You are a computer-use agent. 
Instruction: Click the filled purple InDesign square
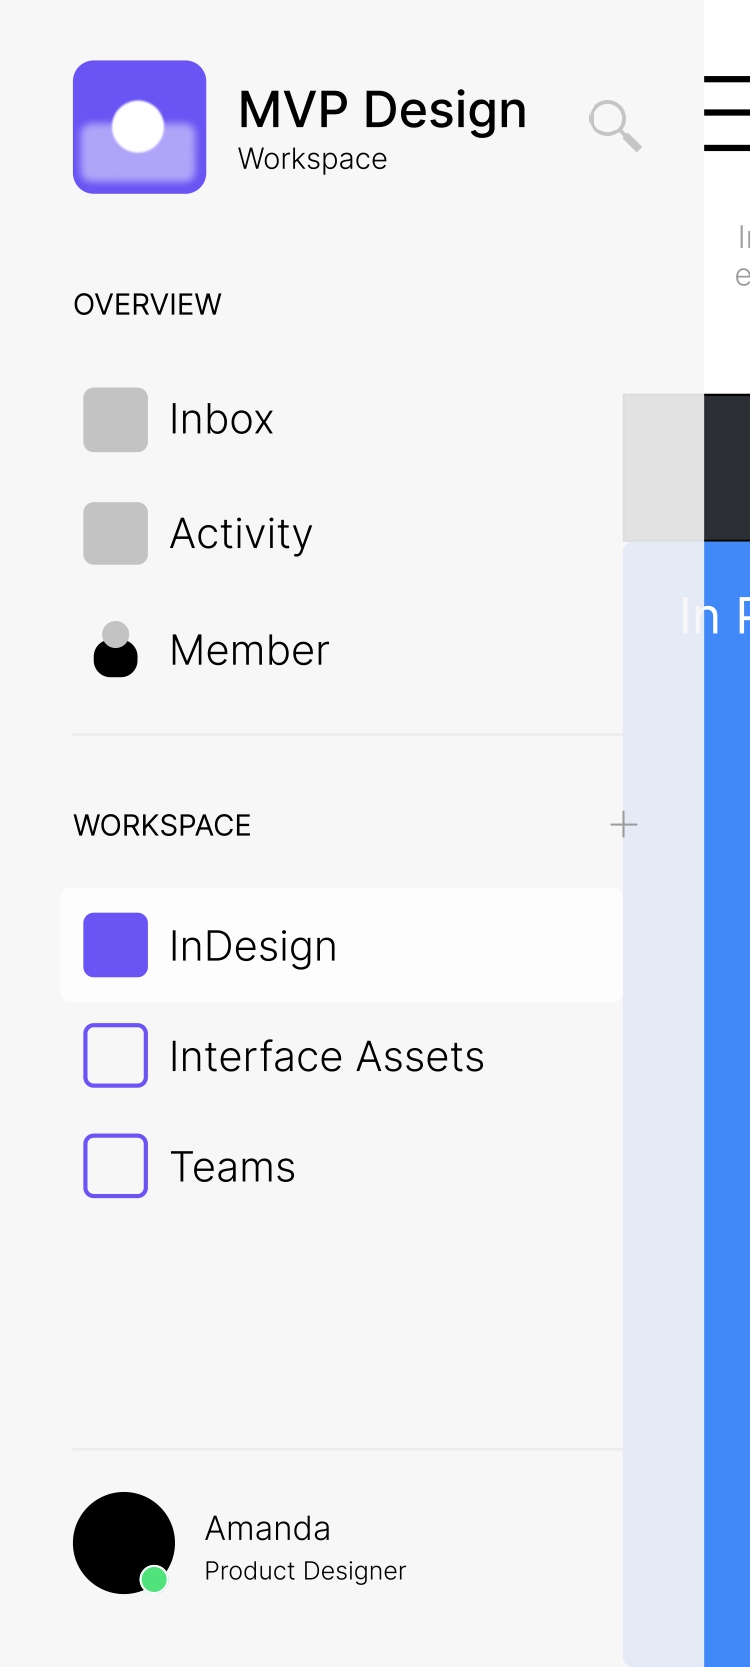coord(115,945)
